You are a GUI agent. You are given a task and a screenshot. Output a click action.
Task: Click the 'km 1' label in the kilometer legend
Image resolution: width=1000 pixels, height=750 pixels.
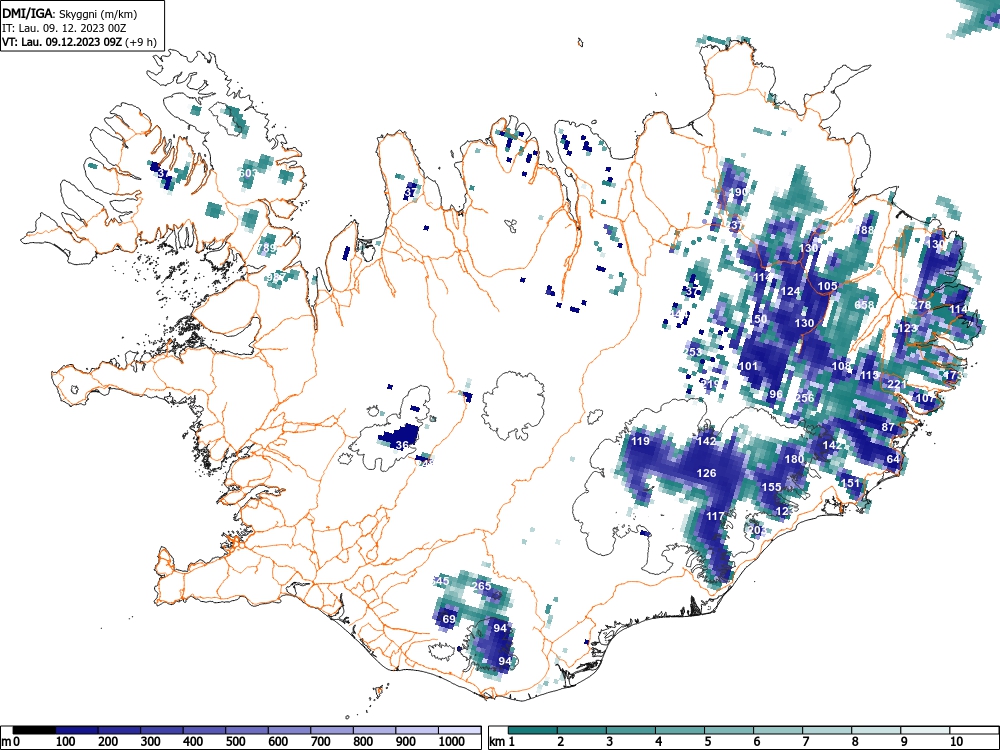tap(503, 742)
